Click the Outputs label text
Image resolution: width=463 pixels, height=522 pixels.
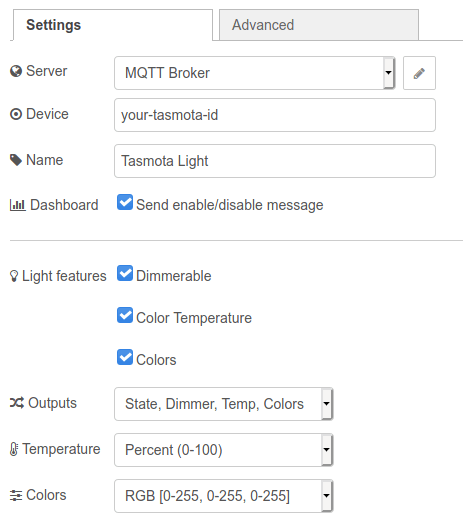53,403
